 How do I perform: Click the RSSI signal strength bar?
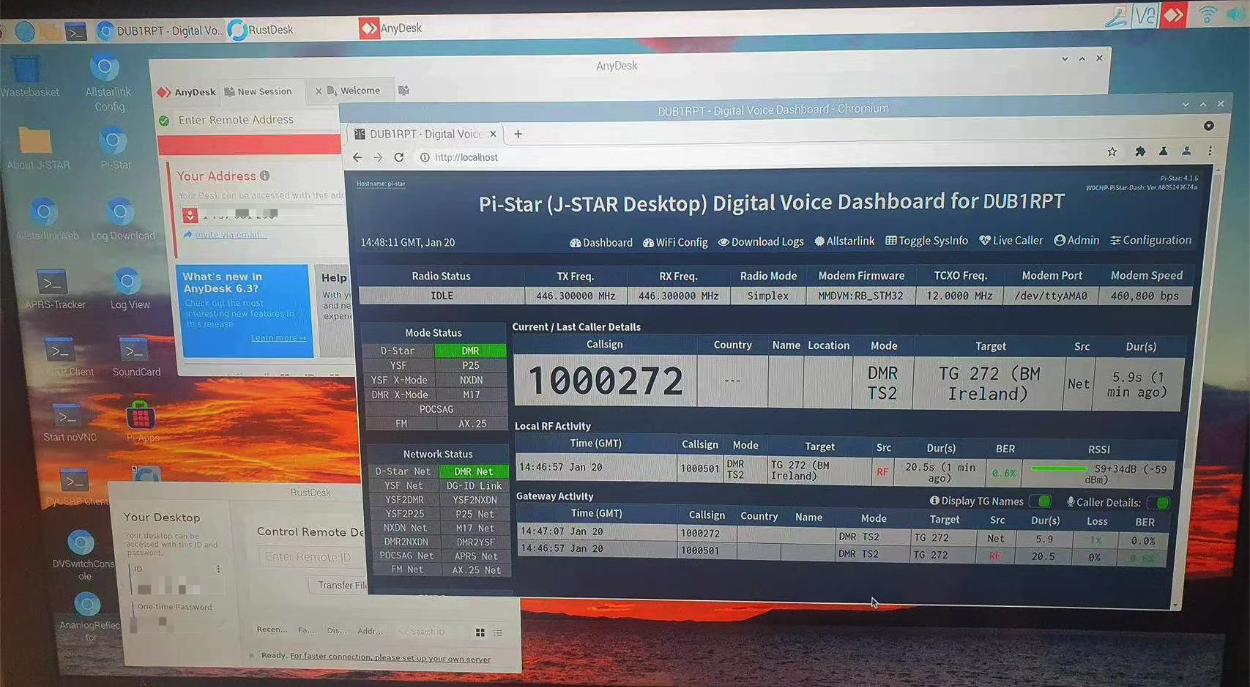(x=1058, y=468)
